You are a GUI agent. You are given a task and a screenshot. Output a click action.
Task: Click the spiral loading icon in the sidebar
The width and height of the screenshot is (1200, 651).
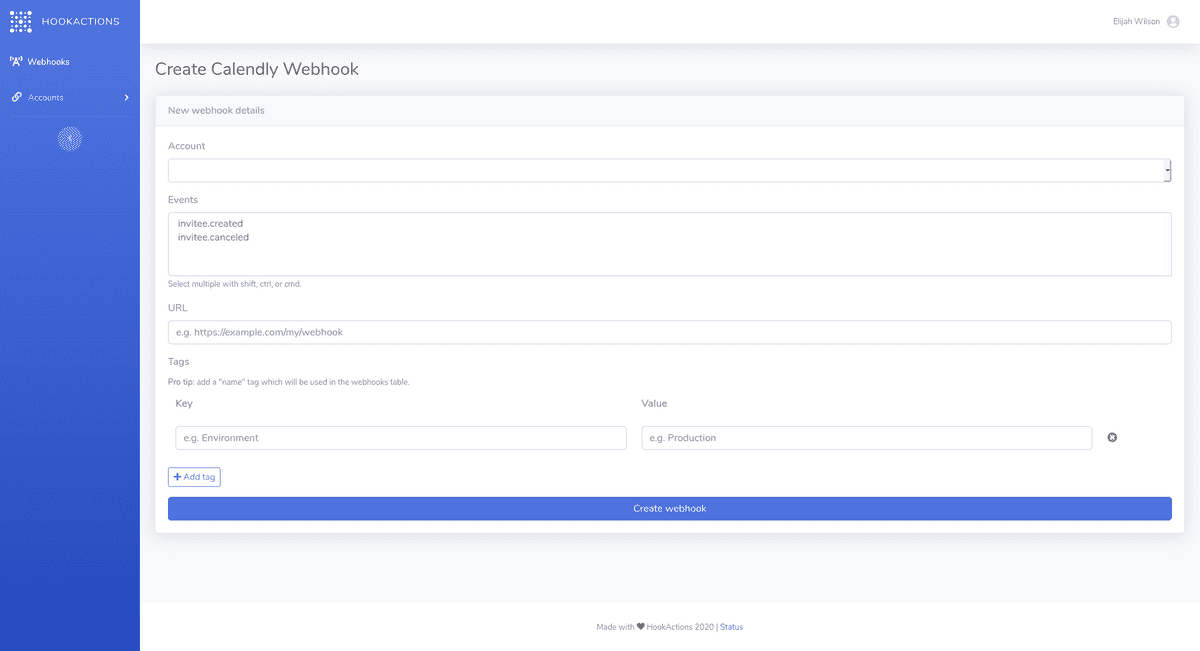[x=69, y=138]
